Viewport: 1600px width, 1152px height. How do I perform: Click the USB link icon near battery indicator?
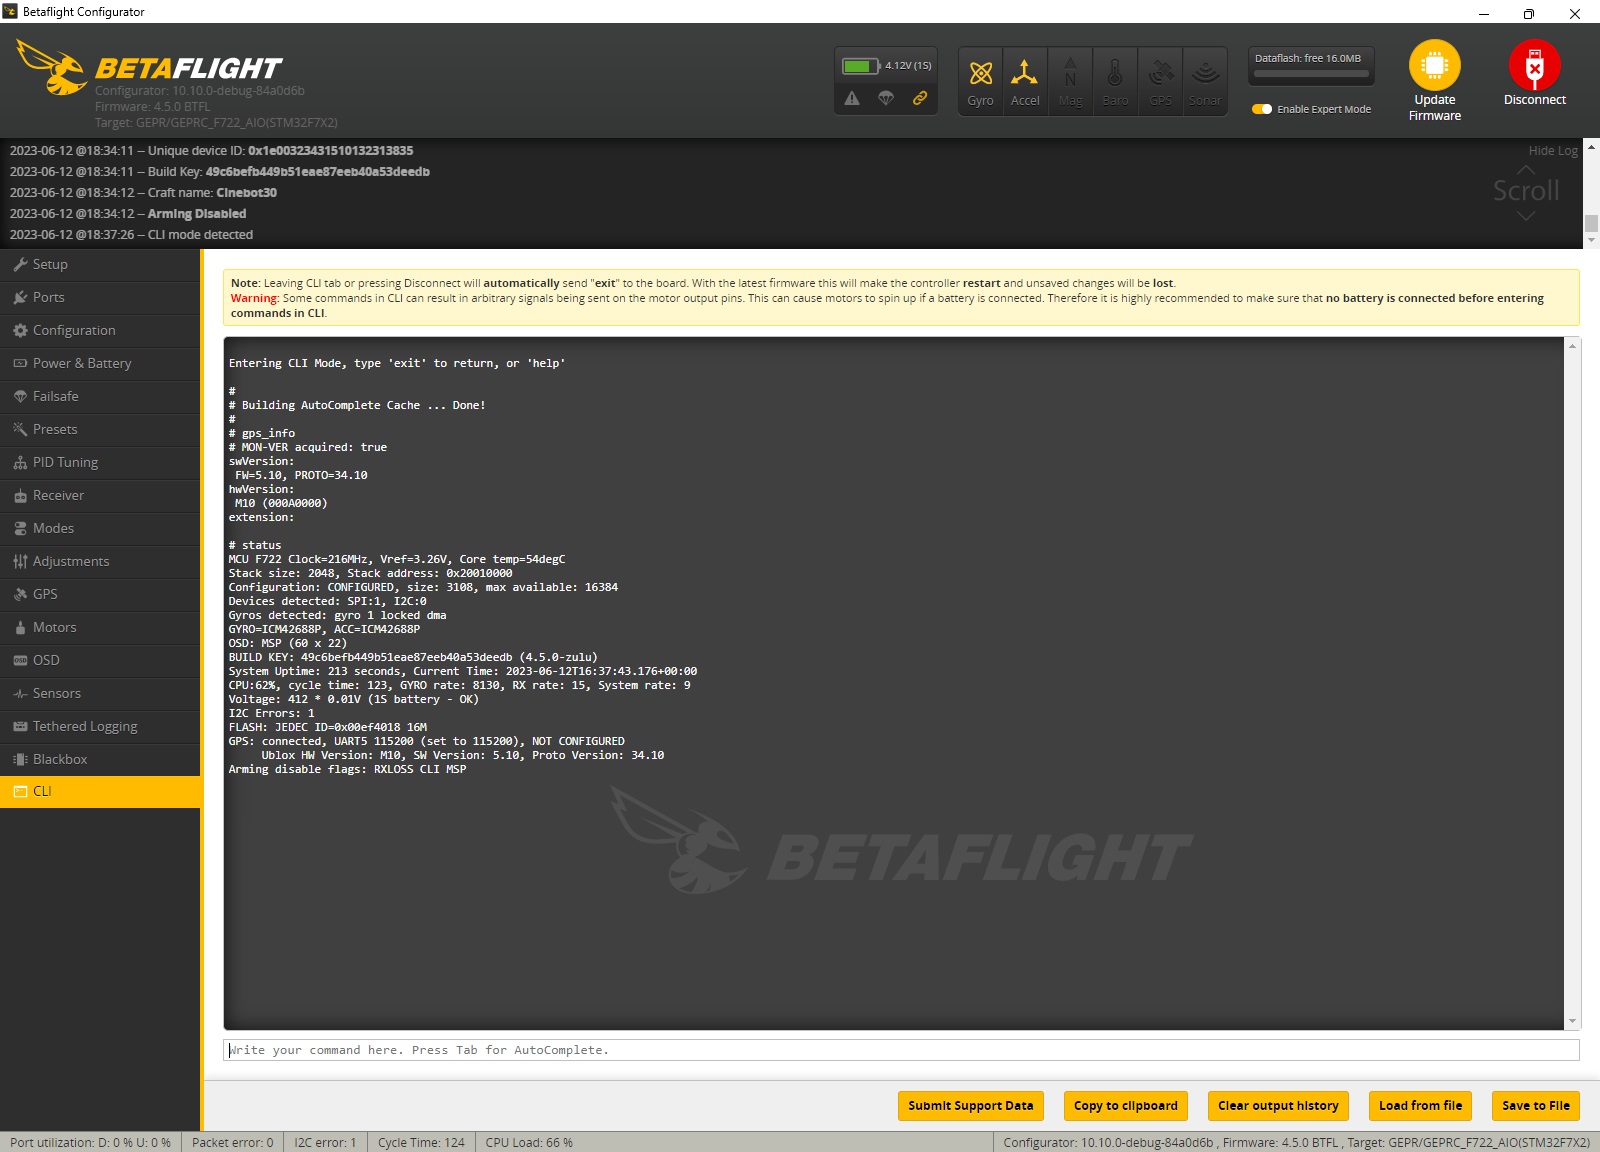(x=921, y=100)
